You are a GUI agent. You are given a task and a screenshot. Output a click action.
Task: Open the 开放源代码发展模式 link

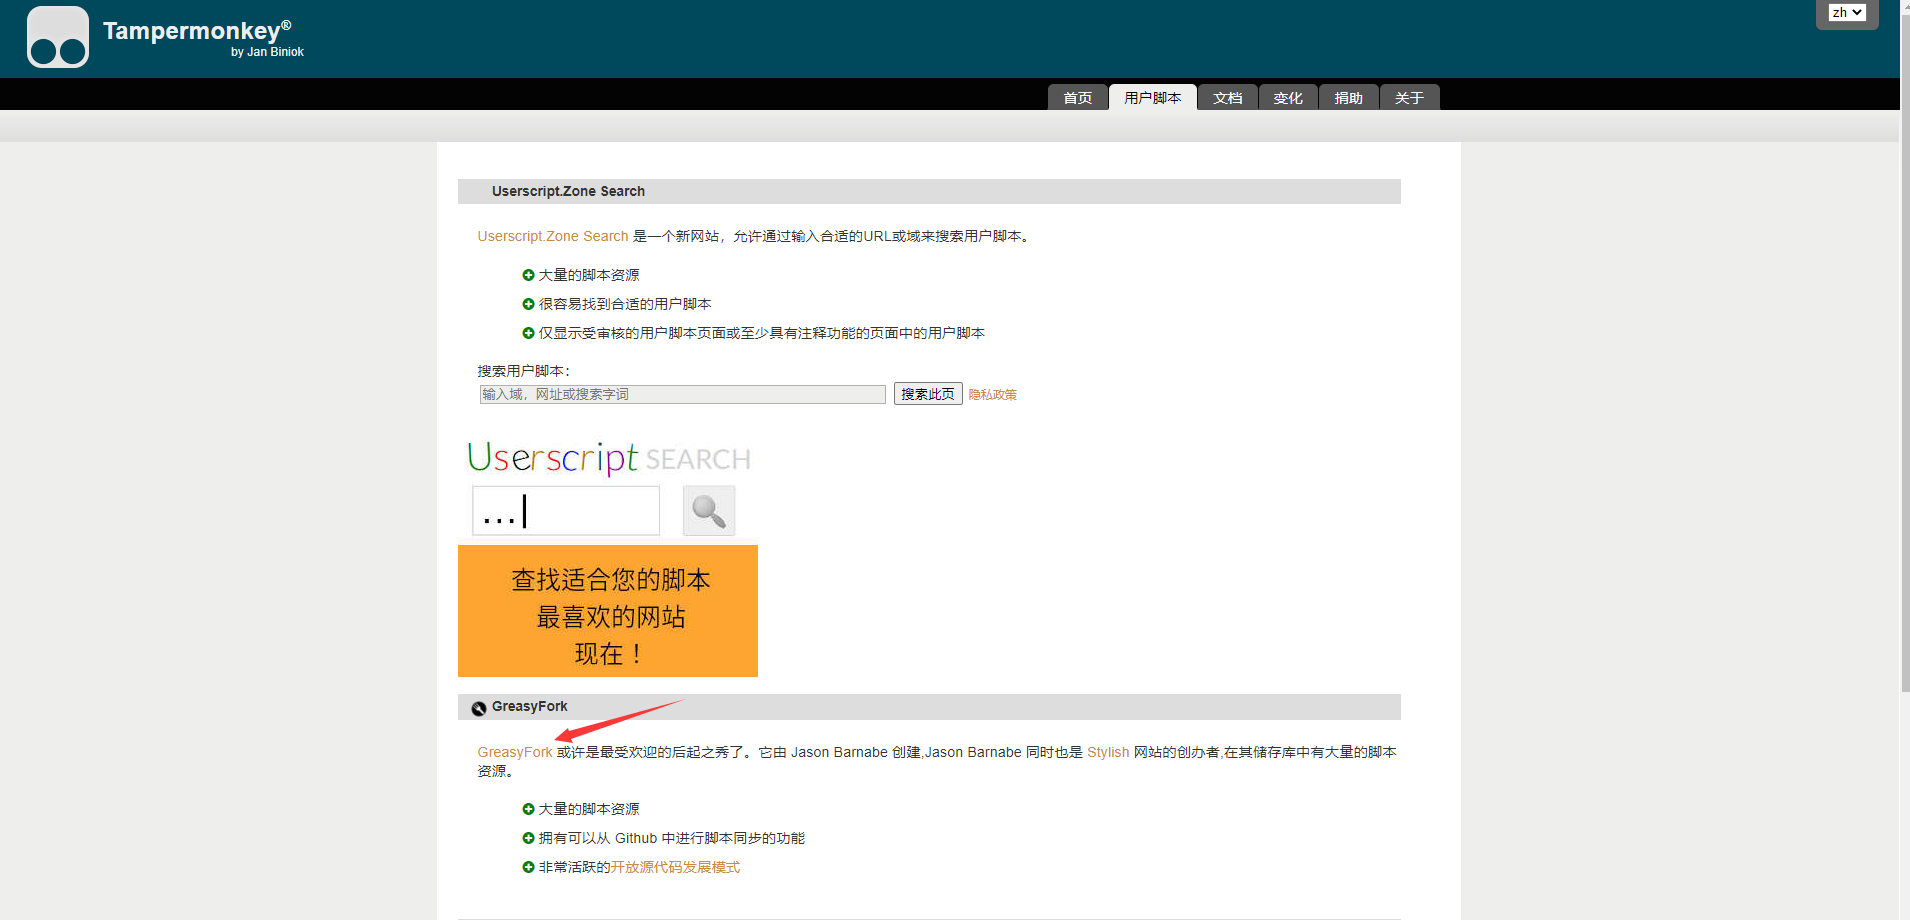pyautogui.click(x=676, y=867)
